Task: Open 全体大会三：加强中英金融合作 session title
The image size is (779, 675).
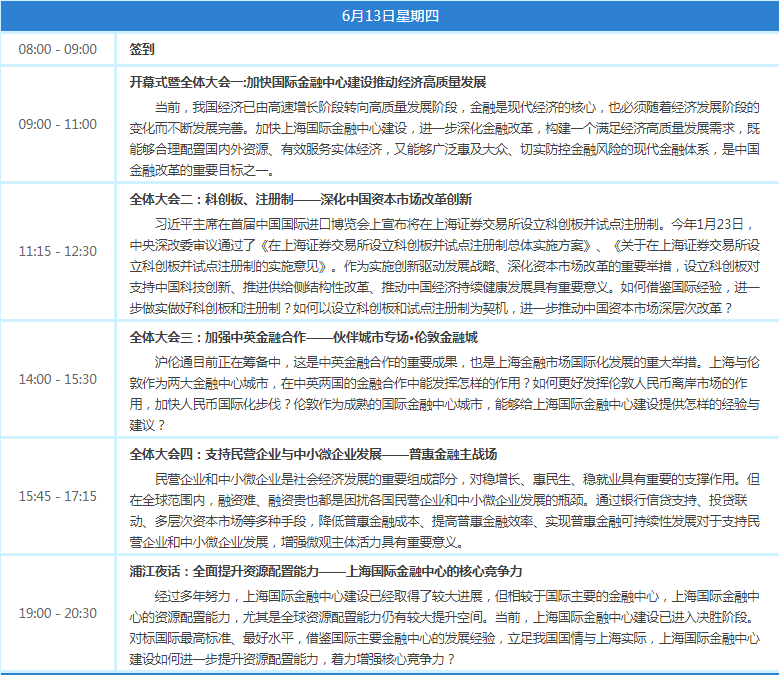Action: coord(304,337)
